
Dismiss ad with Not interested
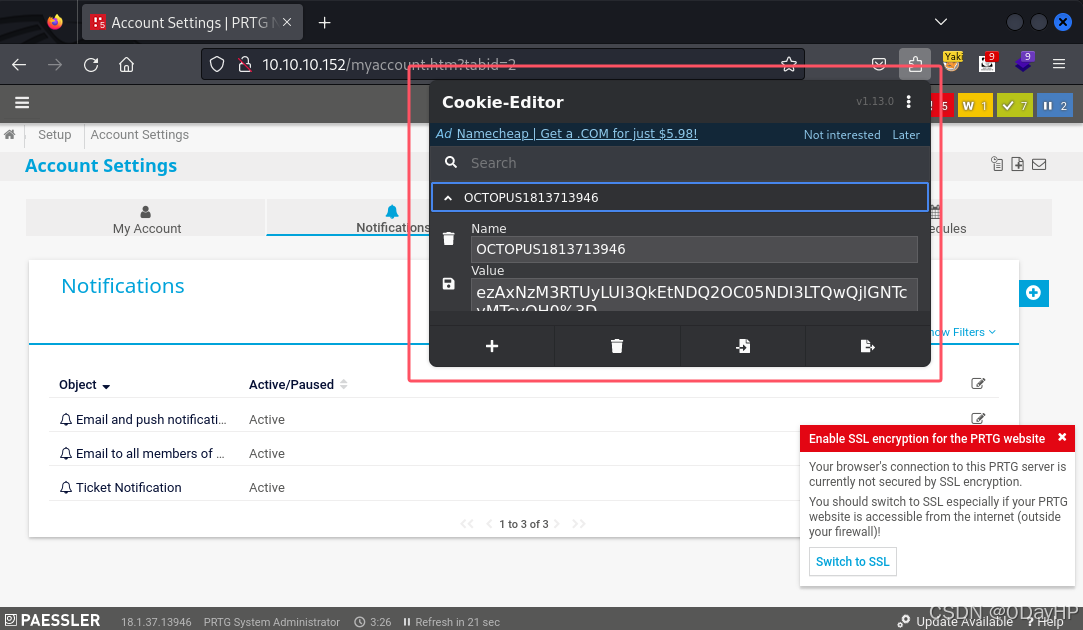click(841, 135)
